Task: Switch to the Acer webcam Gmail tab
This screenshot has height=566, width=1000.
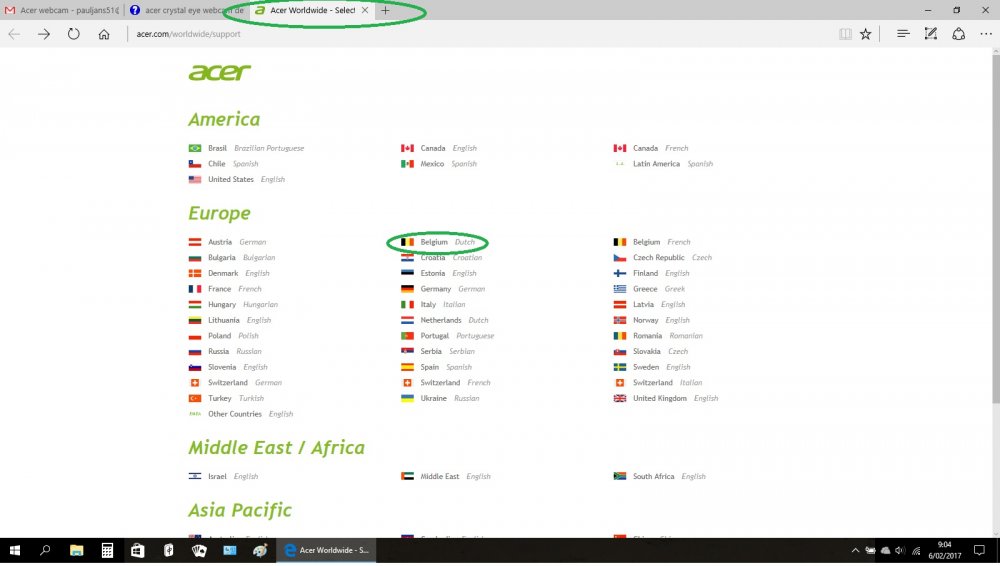Action: 62,10
